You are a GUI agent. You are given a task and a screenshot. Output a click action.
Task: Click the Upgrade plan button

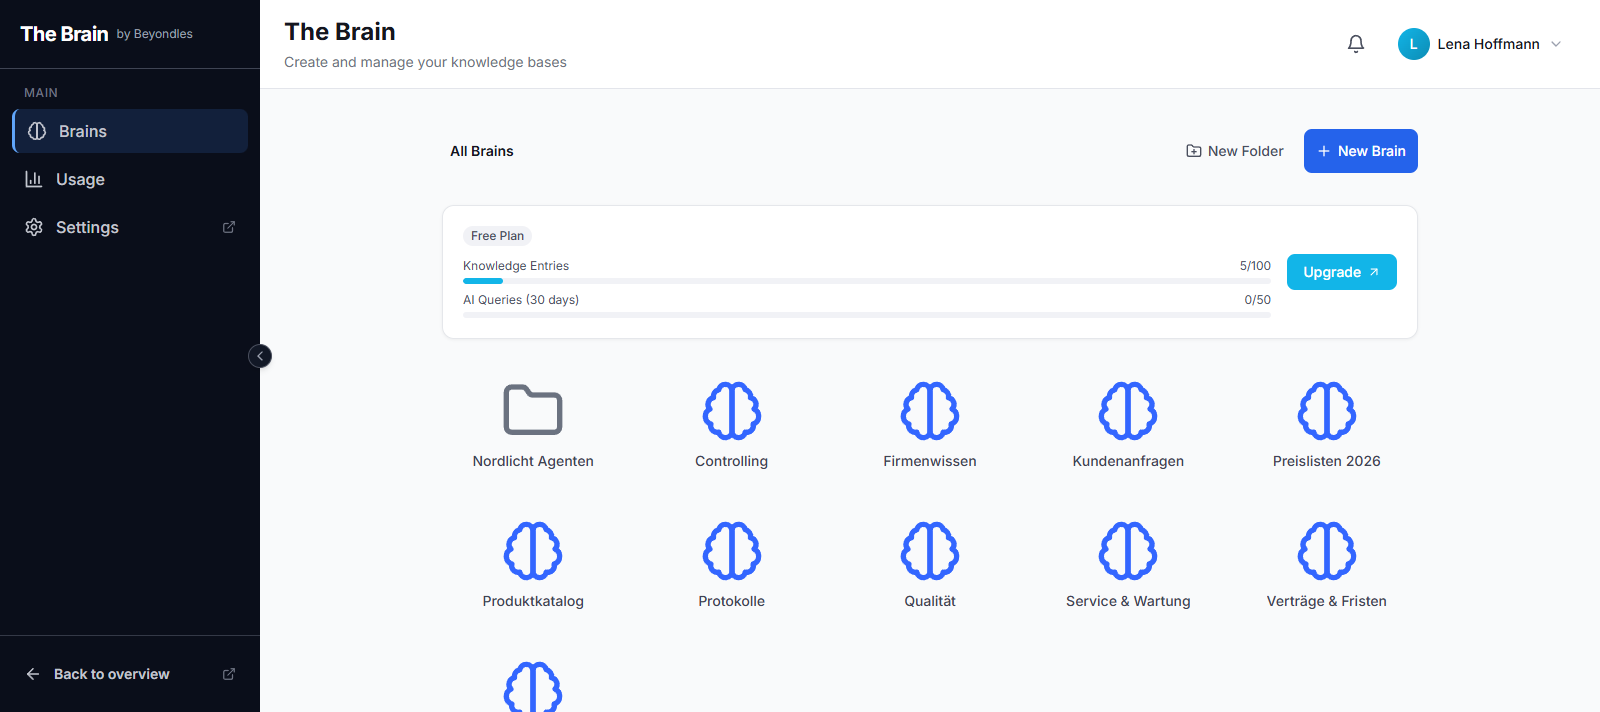click(1342, 272)
